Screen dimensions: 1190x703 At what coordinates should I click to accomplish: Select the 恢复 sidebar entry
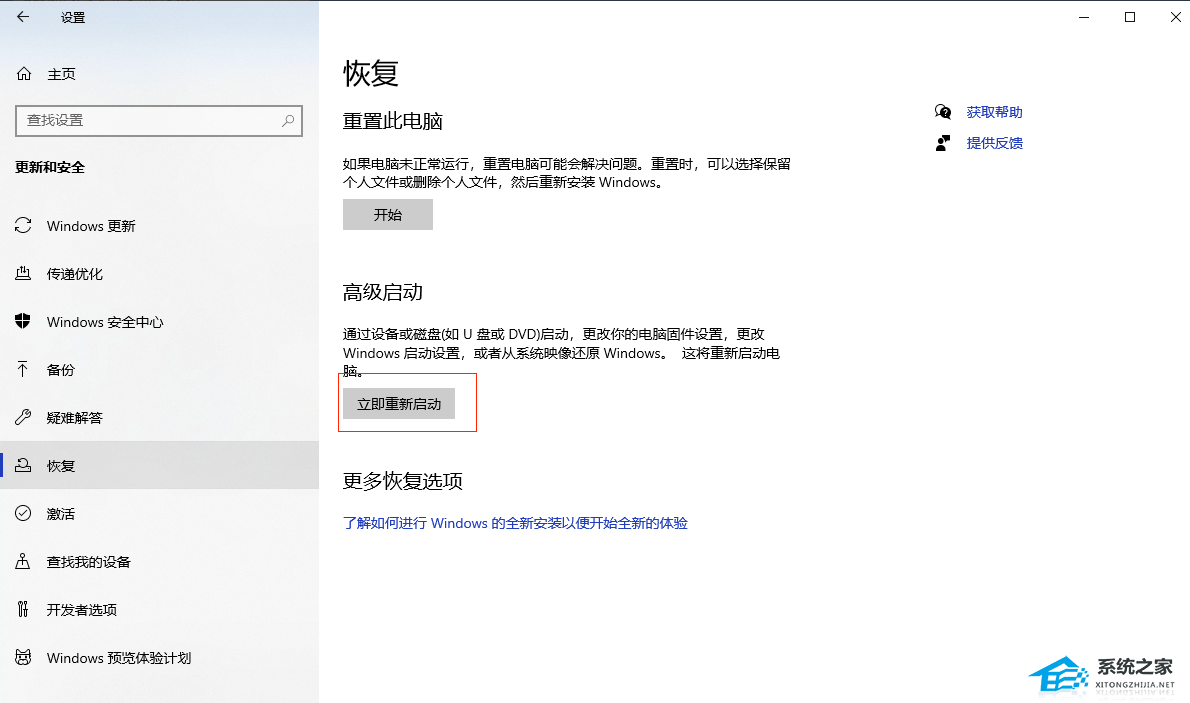click(159, 465)
